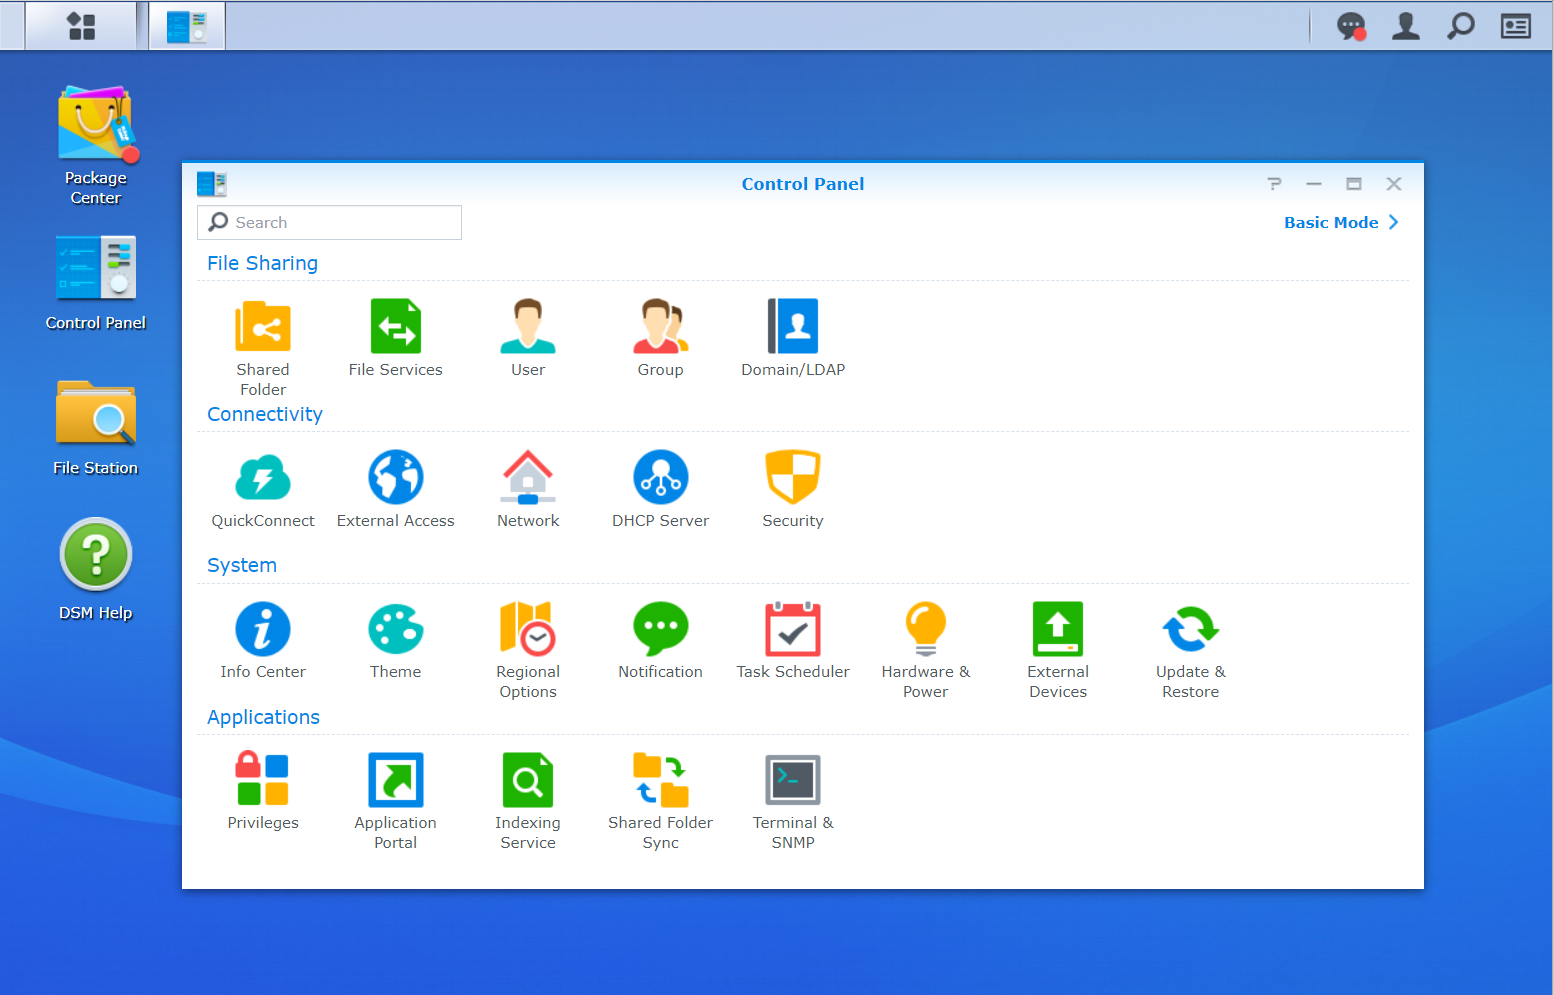Open the widgets panel icon
The image size is (1554, 995).
point(1516,26)
